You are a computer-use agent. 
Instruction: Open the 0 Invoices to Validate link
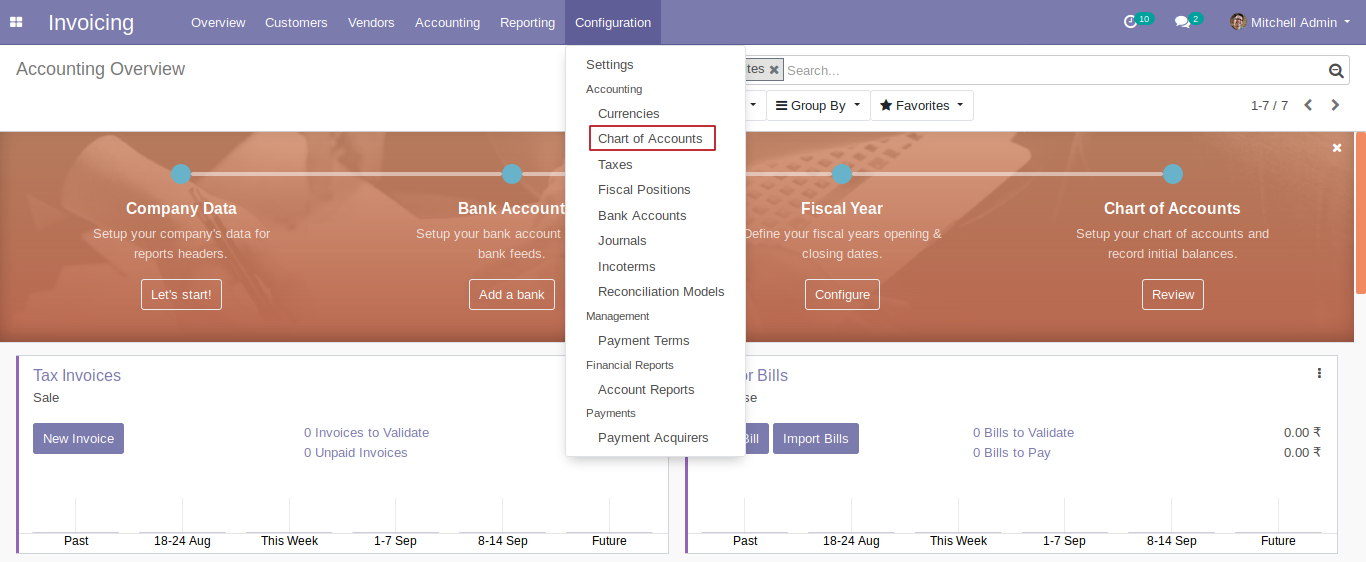(x=366, y=433)
